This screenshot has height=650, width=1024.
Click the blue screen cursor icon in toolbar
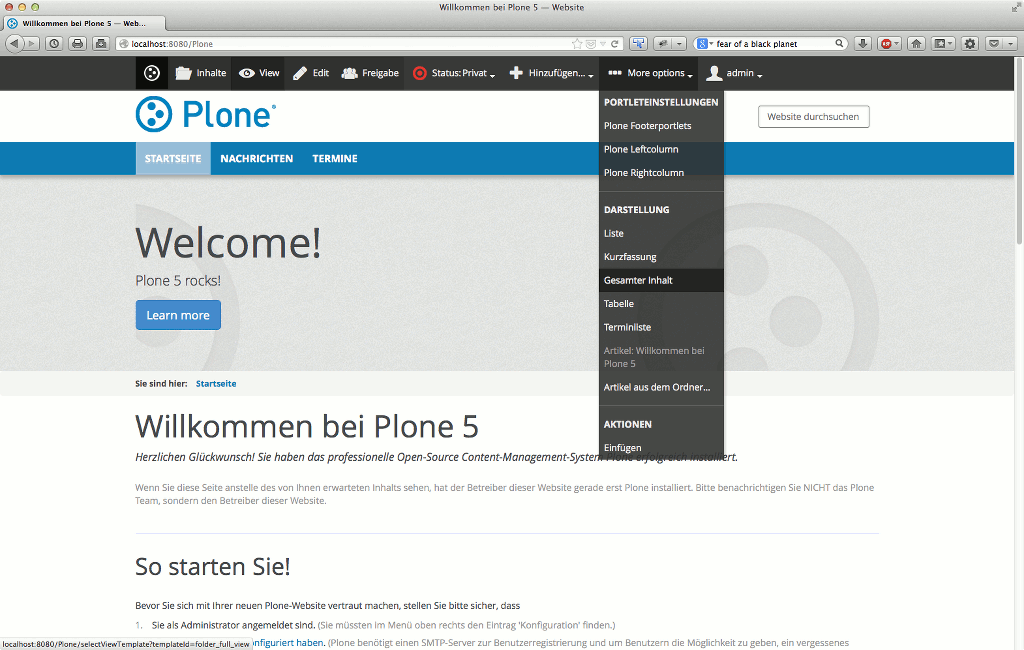[638, 44]
